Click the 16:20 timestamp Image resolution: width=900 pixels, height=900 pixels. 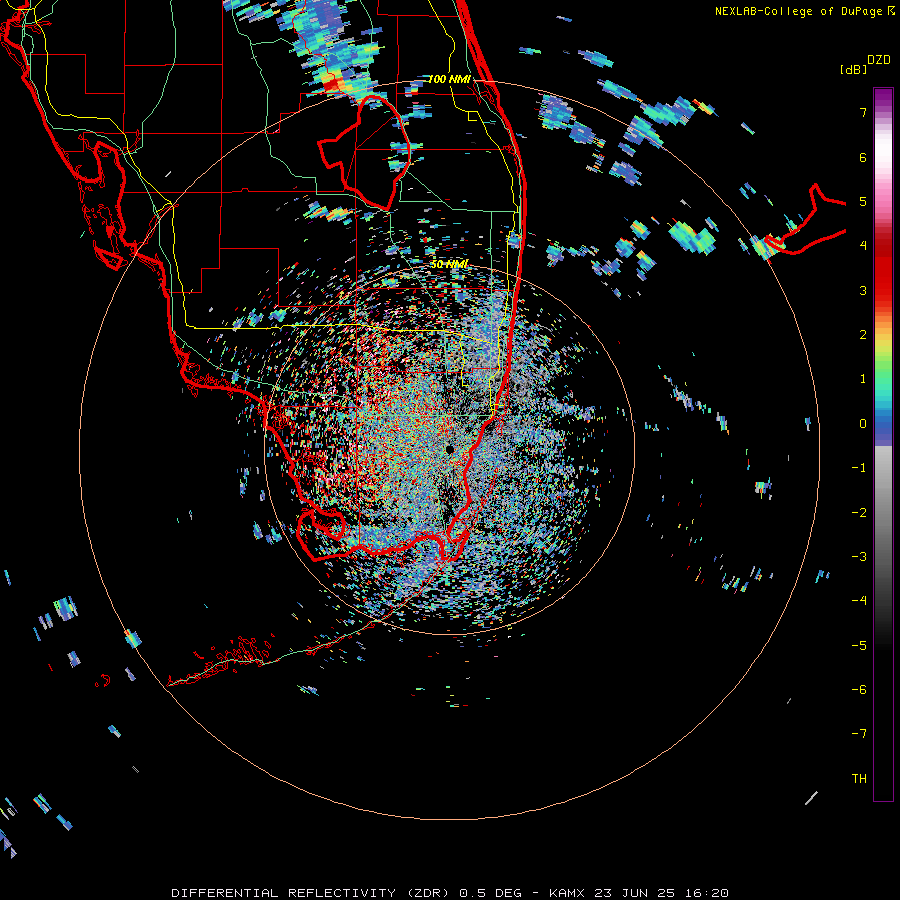click(x=707, y=893)
